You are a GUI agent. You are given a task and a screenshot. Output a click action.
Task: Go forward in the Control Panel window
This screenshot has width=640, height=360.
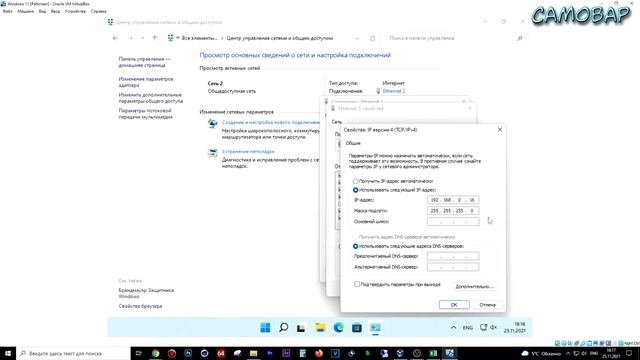130,38
